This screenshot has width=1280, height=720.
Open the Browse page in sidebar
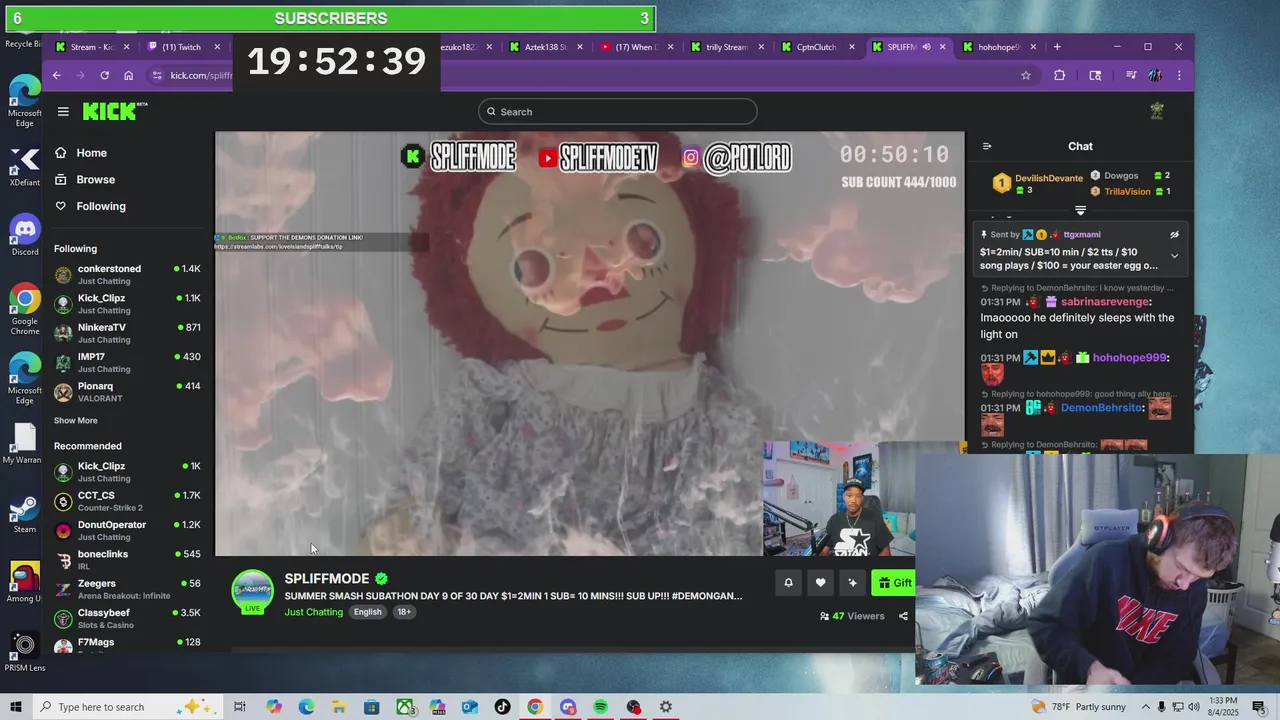[x=86, y=180]
